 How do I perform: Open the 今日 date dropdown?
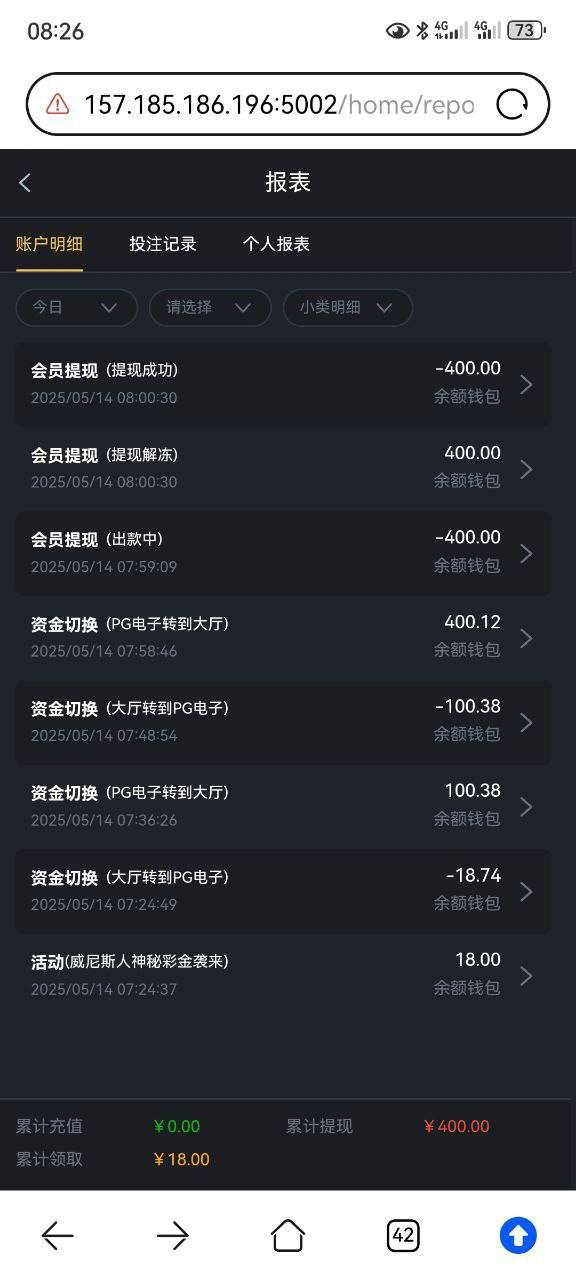(76, 308)
